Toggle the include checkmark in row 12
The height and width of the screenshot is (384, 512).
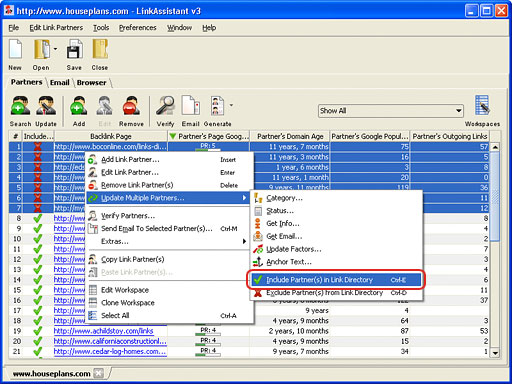[x=38, y=259]
